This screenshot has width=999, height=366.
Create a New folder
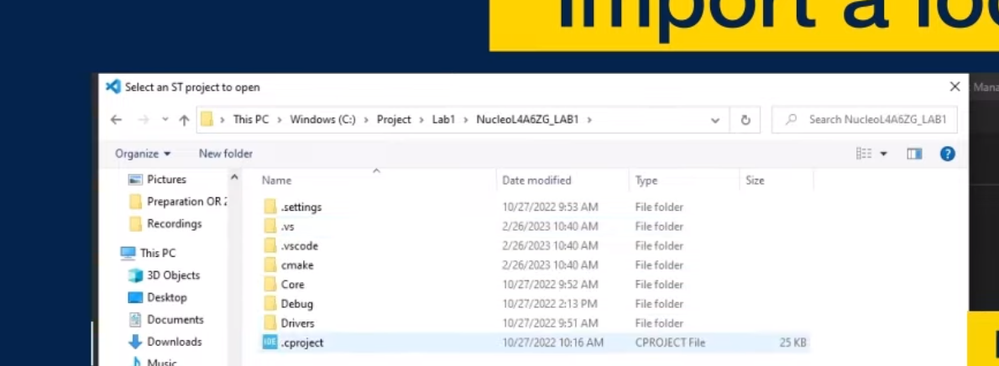click(x=226, y=154)
